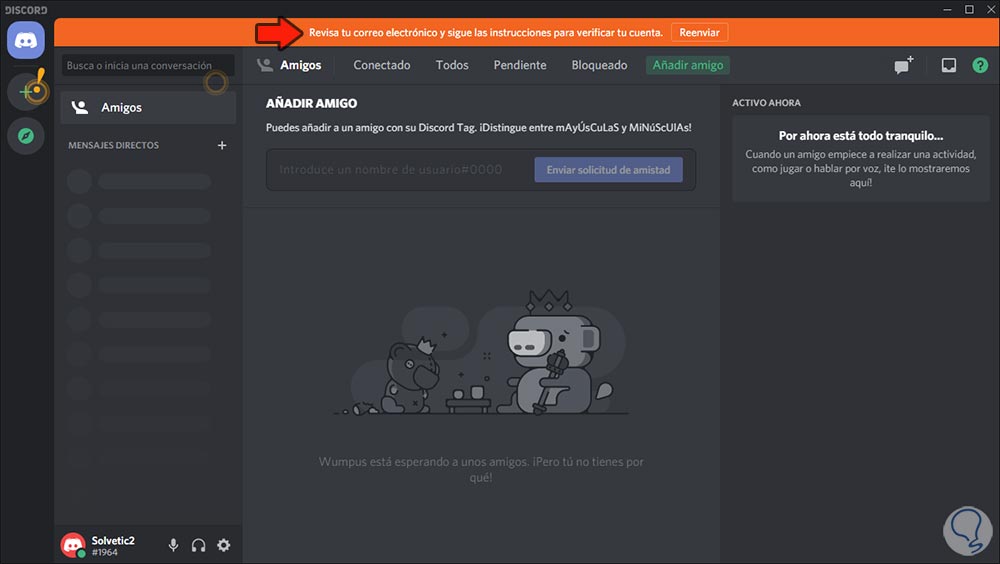Click the Amigos header title
The image size is (1000, 564).
click(300, 65)
